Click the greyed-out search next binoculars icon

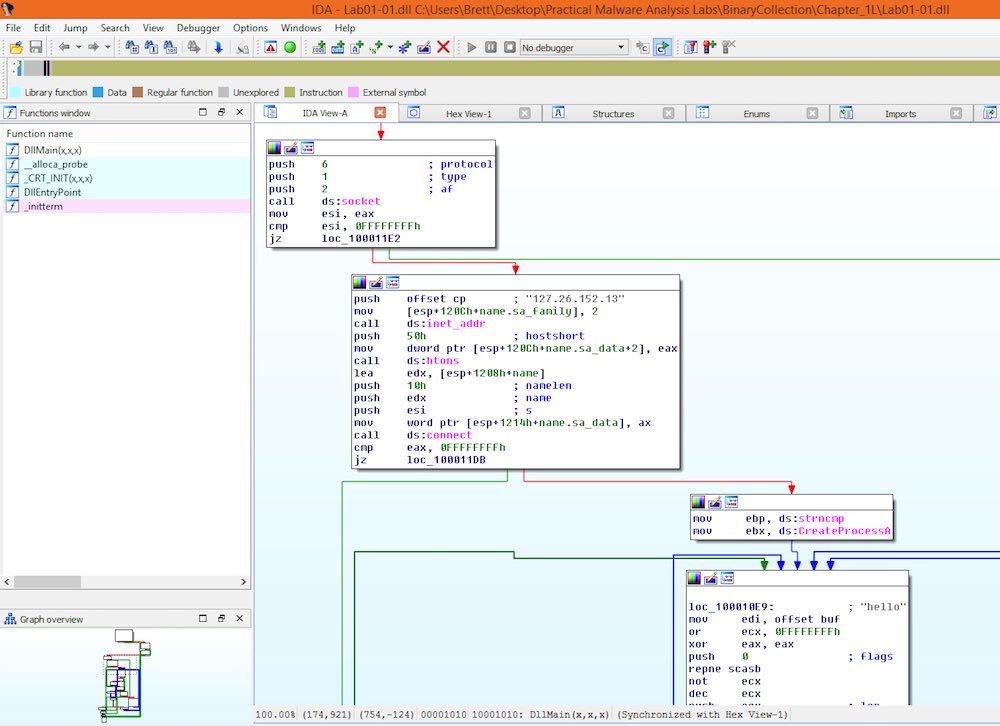click(193, 47)
